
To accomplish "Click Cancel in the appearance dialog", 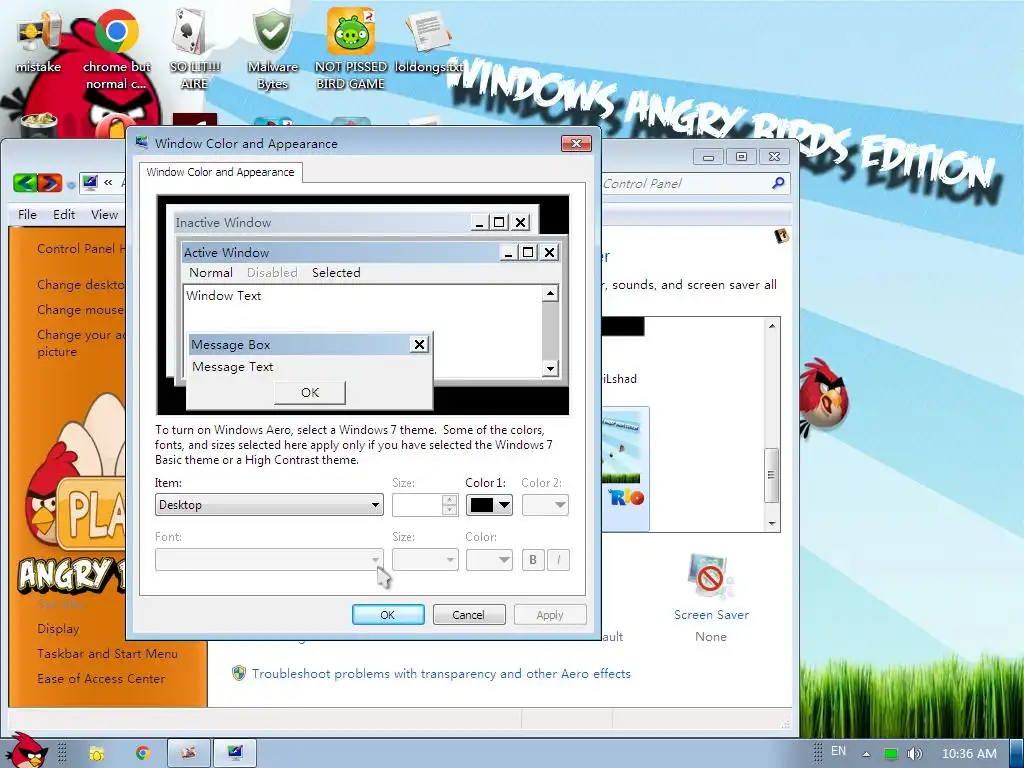I will (469, 615).
